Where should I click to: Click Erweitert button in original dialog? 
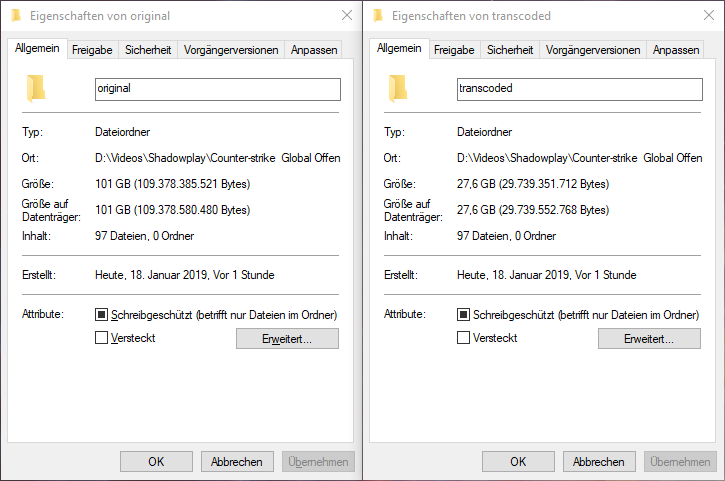click(287, 339)
